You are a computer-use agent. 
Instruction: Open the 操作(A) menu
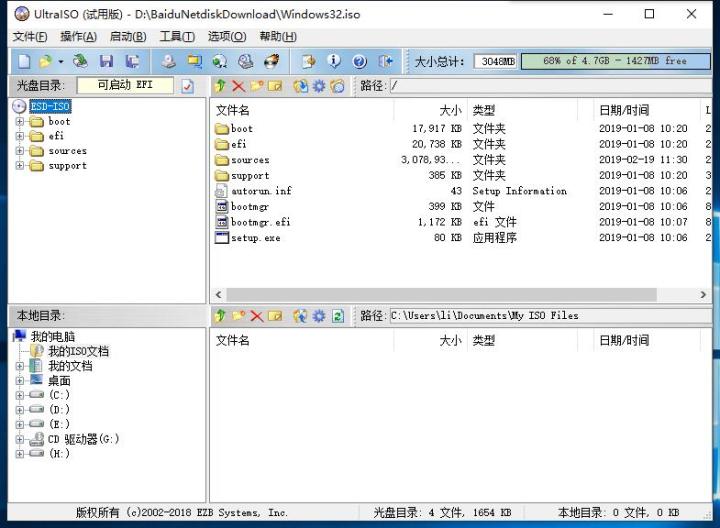click(x=79, y=36)
